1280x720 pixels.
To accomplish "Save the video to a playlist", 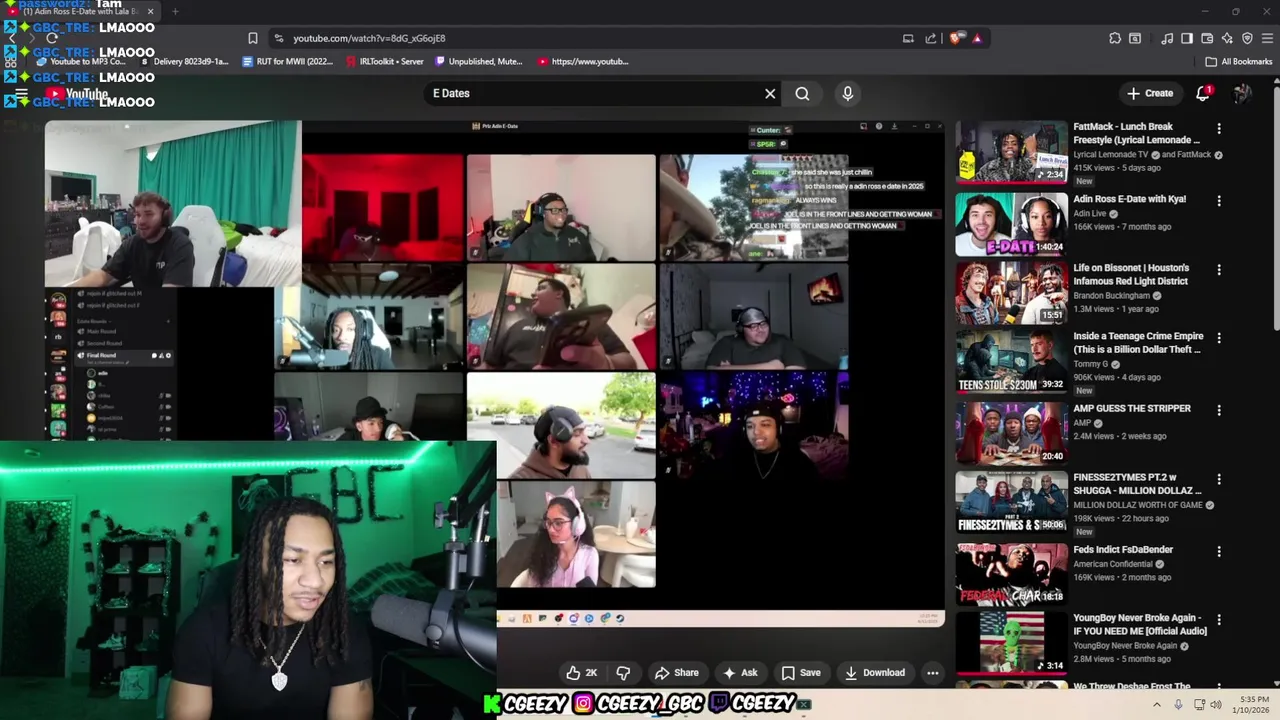I will (x=801, y=673).
